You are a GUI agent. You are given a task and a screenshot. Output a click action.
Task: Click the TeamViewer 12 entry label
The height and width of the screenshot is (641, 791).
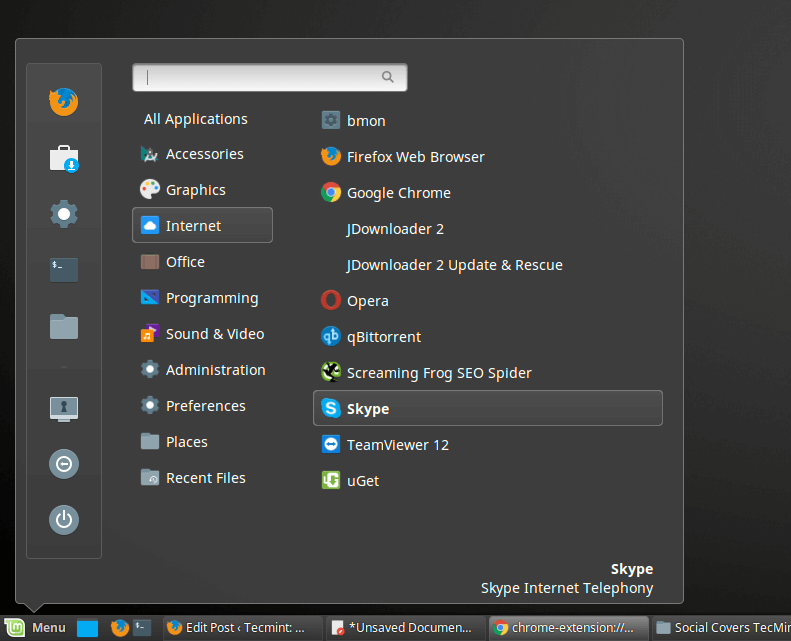point(398,445)
